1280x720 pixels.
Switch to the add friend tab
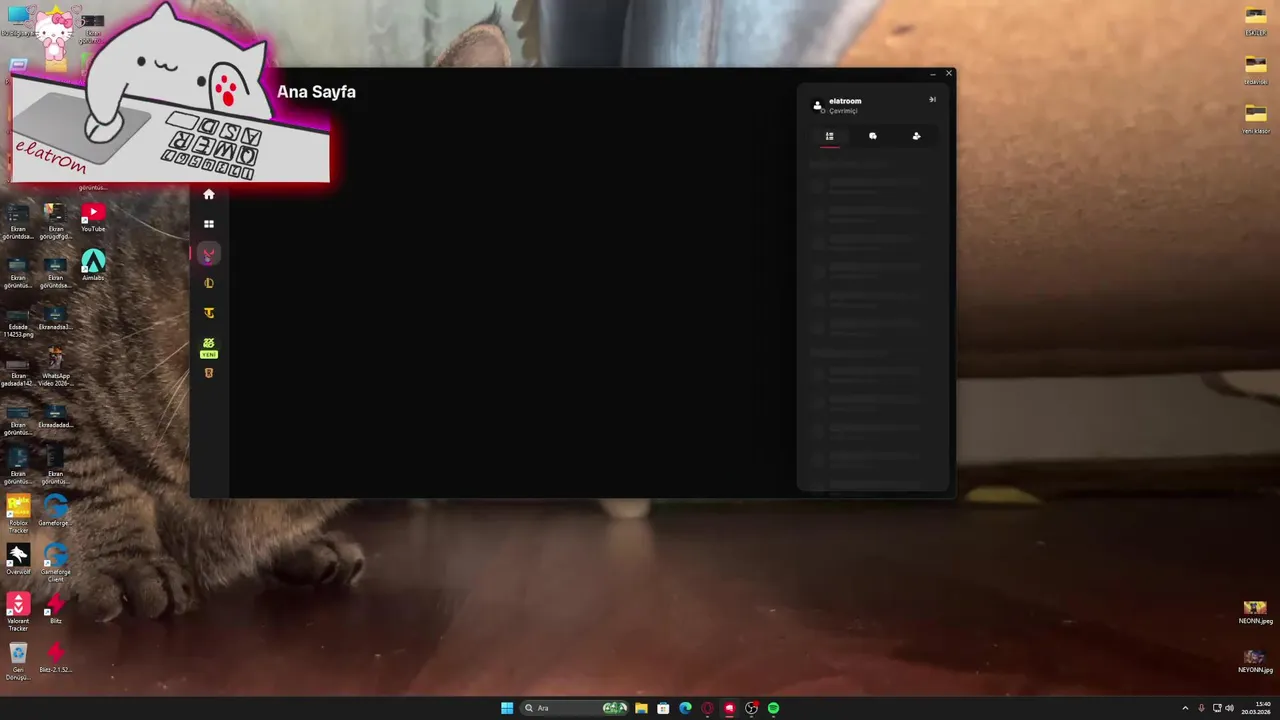tap(916, 136)
